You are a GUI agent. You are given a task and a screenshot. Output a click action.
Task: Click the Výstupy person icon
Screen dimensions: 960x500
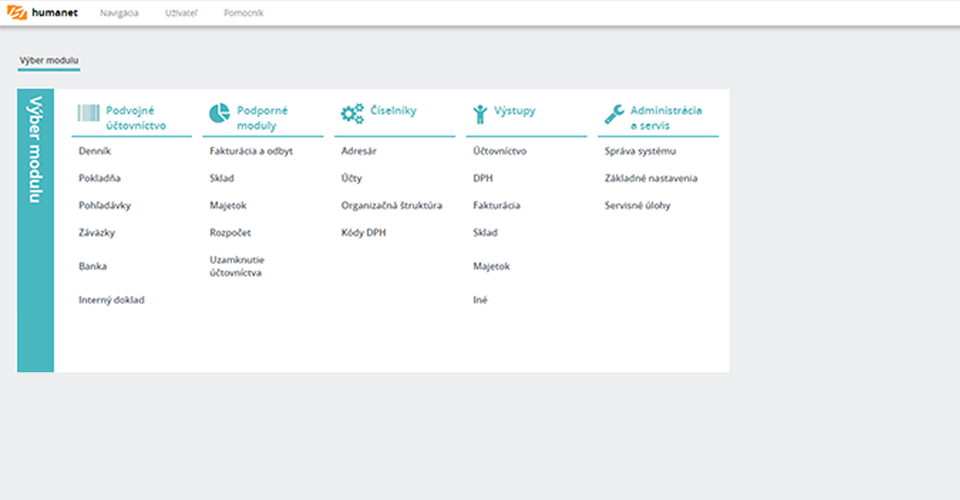pos(480,113)
